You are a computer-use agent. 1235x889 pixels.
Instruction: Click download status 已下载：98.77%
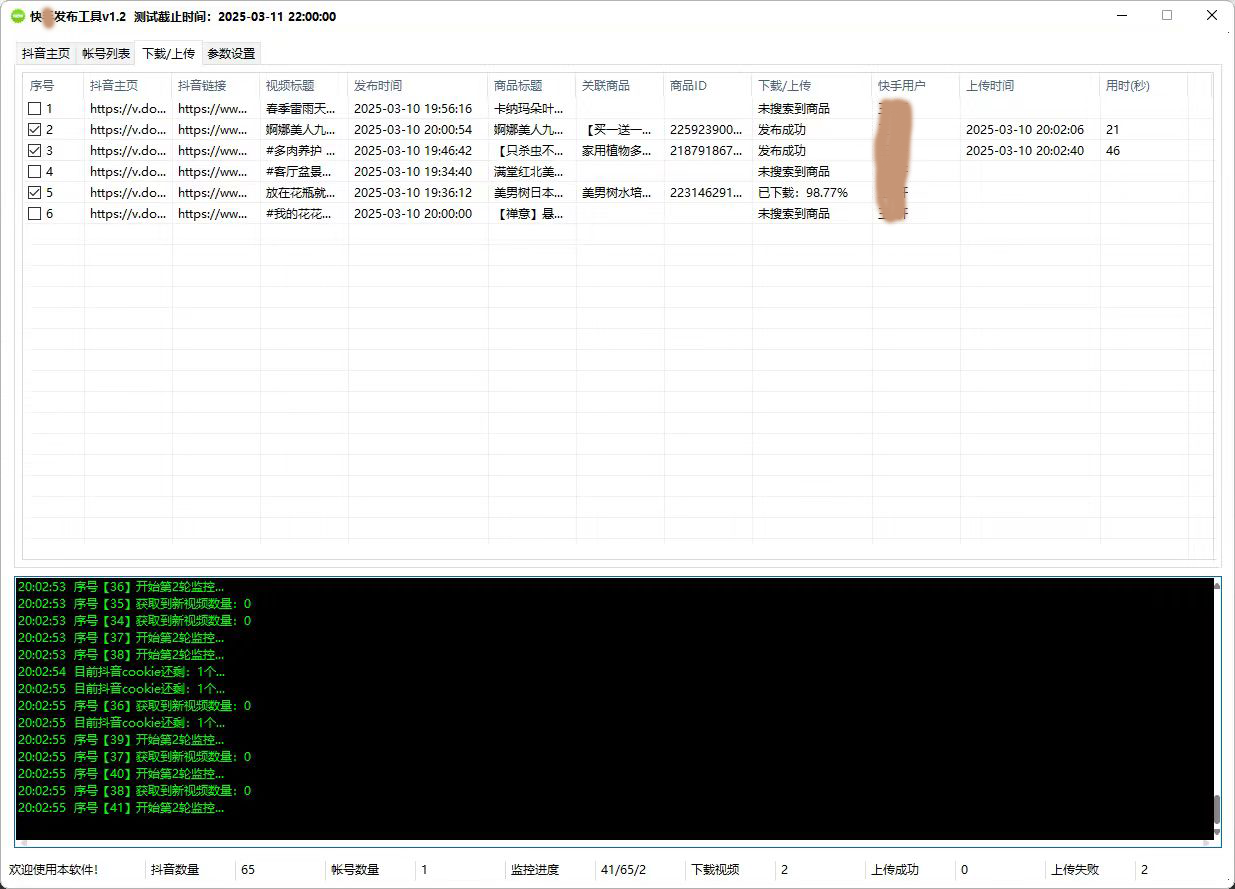click(x=803, y=192)
